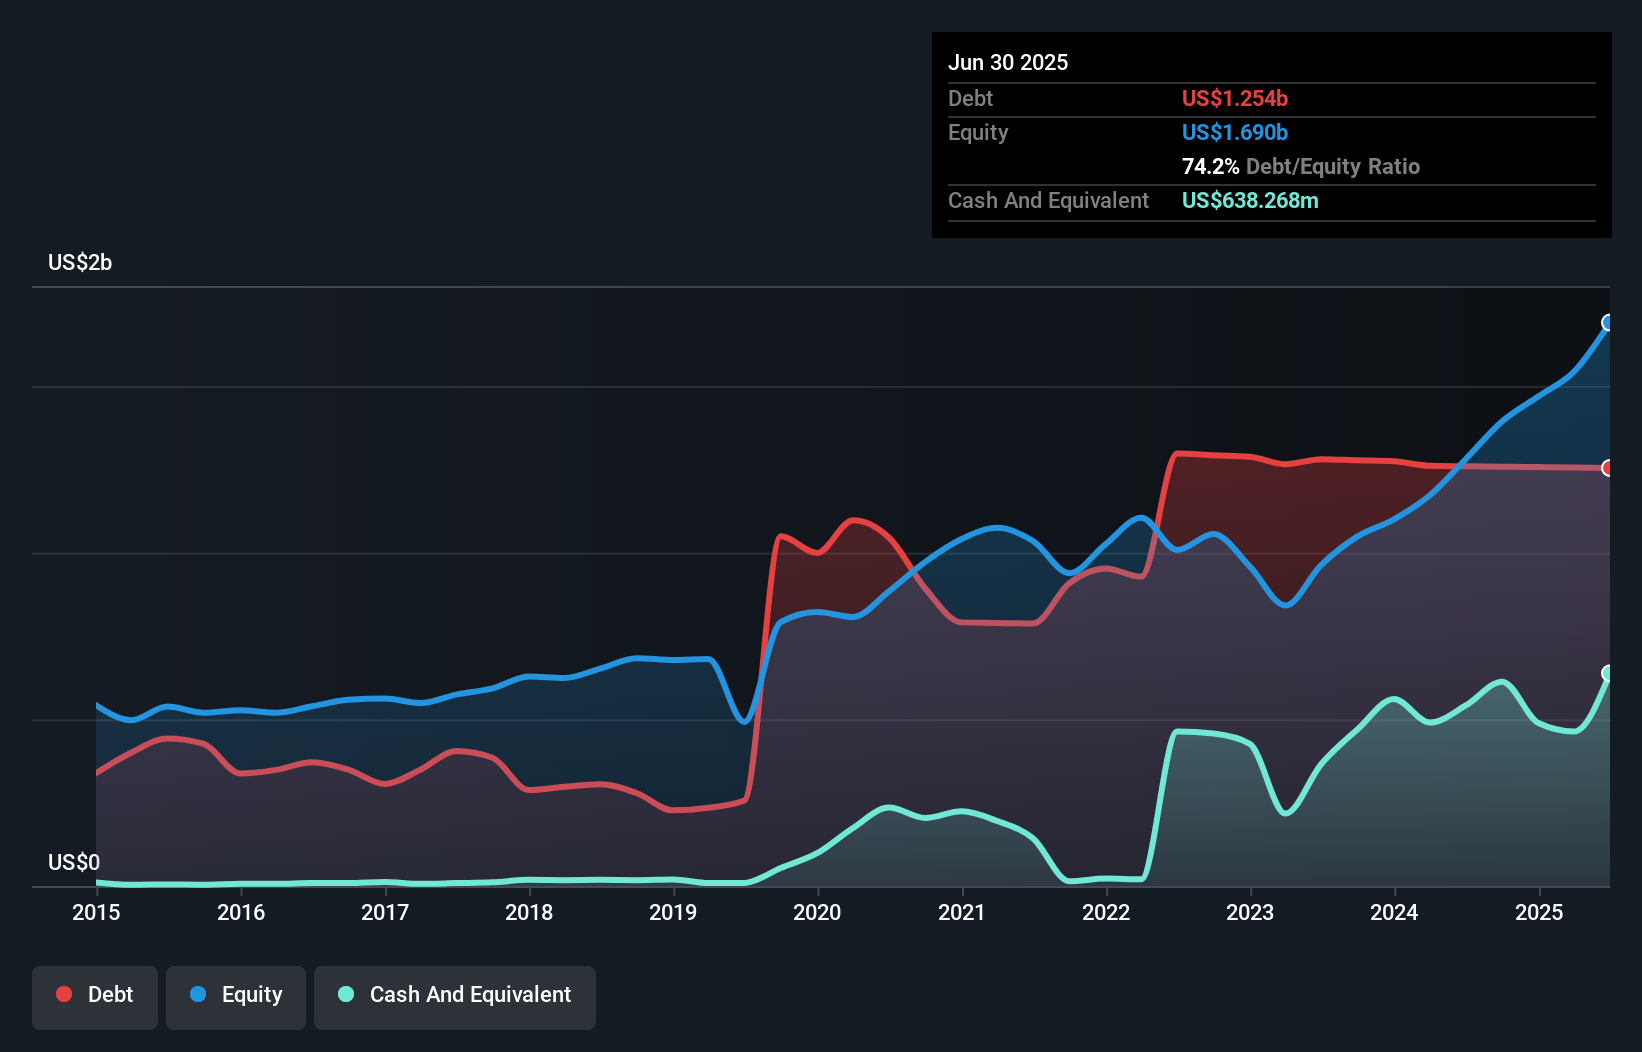Click the US$638.268m Cash value link
1642x1052 pixels.
[x=1250, y=200]
